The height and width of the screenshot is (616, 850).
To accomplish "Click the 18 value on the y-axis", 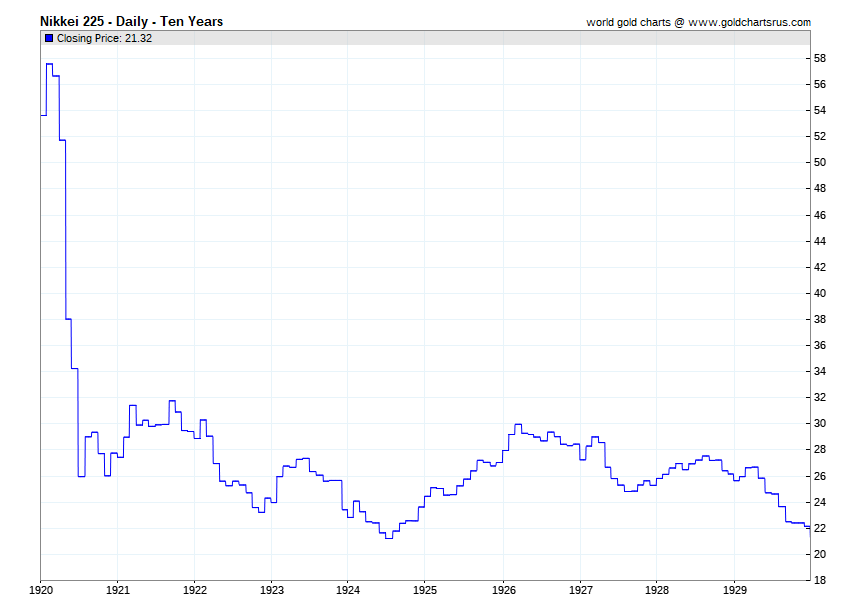I will pos(820,580).
